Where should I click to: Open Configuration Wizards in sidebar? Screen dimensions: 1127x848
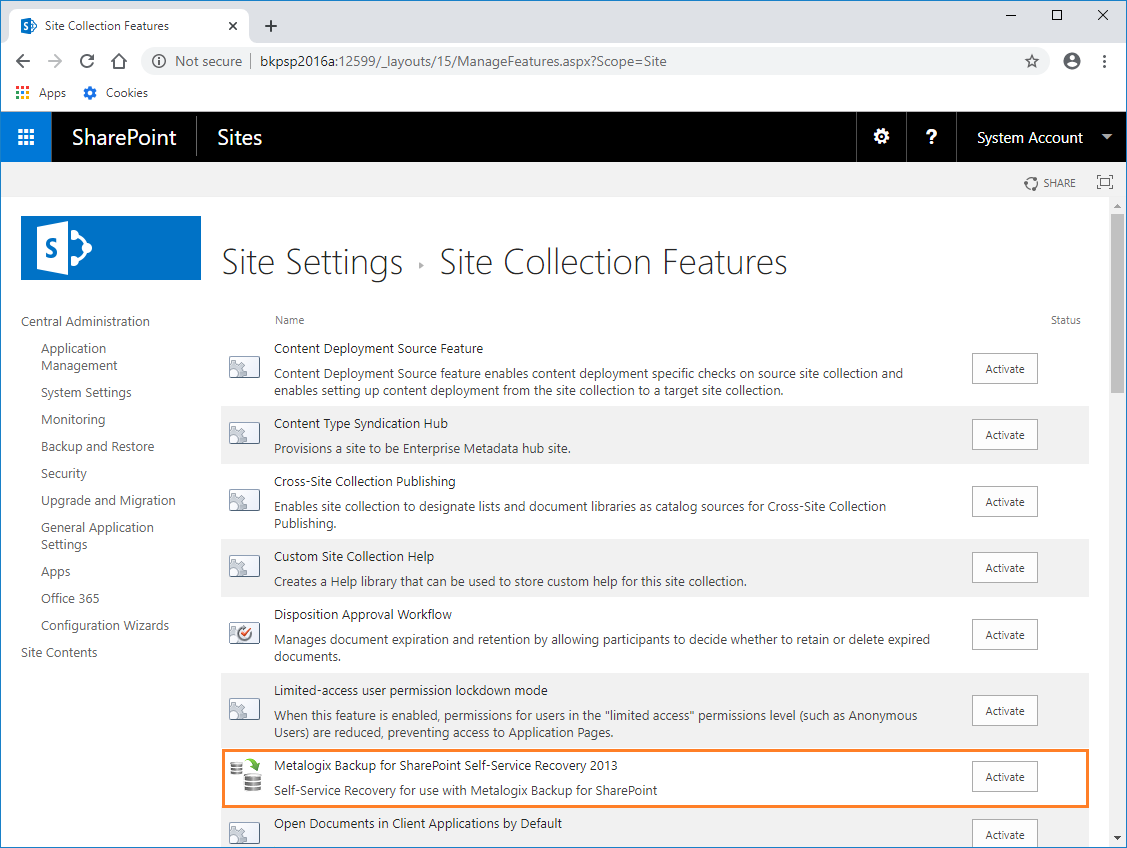[105, 625]
